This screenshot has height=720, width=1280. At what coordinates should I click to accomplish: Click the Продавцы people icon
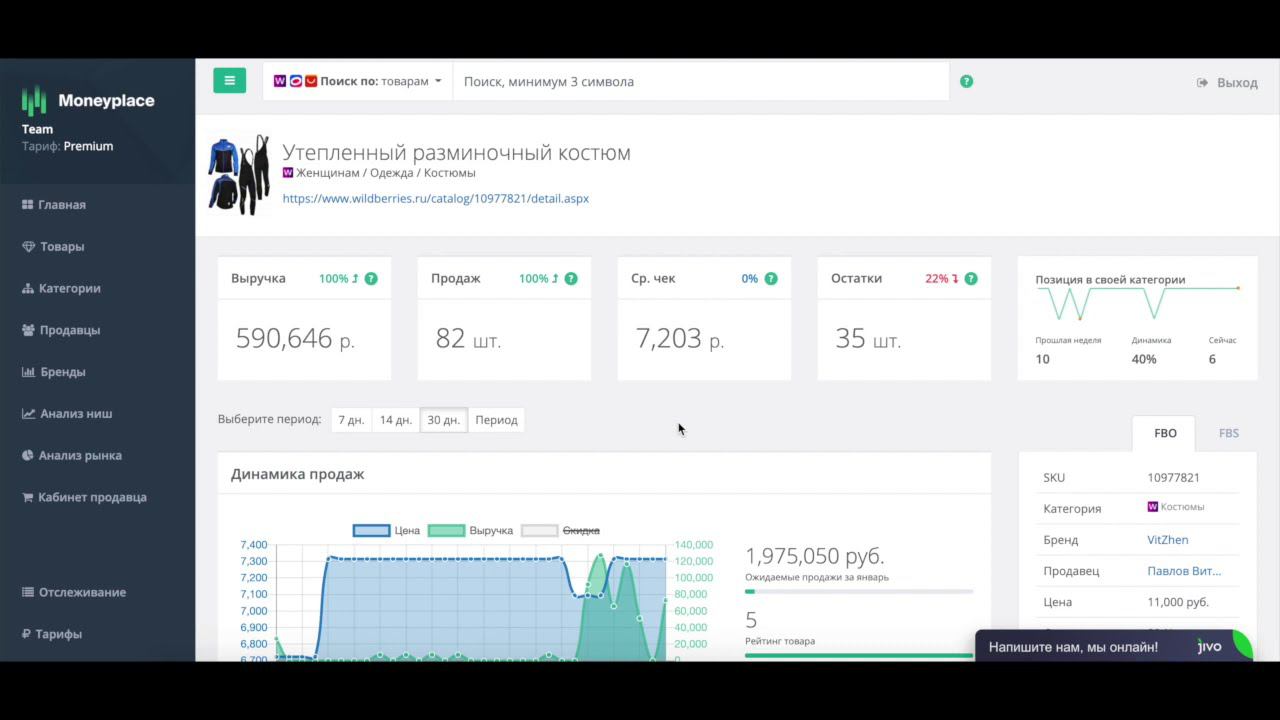(28, 330)
